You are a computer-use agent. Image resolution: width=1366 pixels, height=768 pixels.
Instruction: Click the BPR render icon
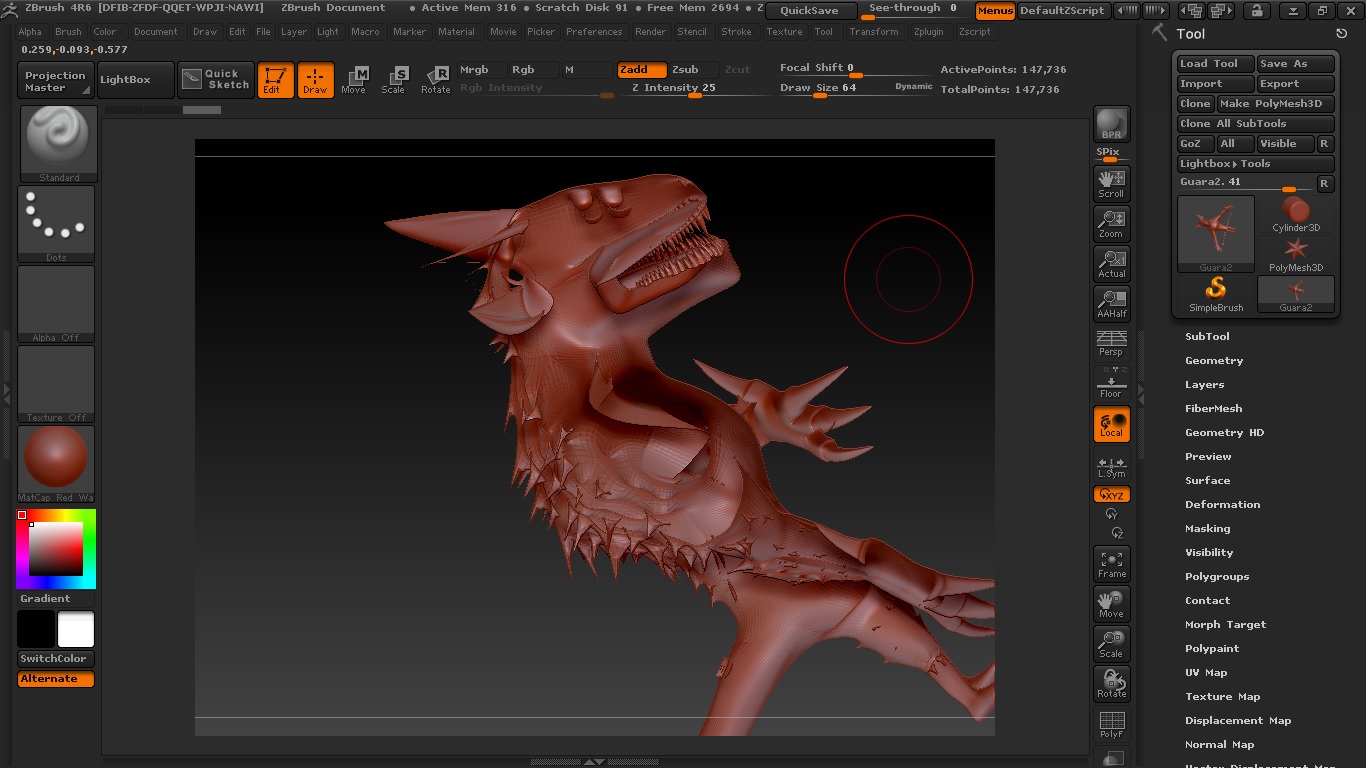click(x=1111, y=124)
